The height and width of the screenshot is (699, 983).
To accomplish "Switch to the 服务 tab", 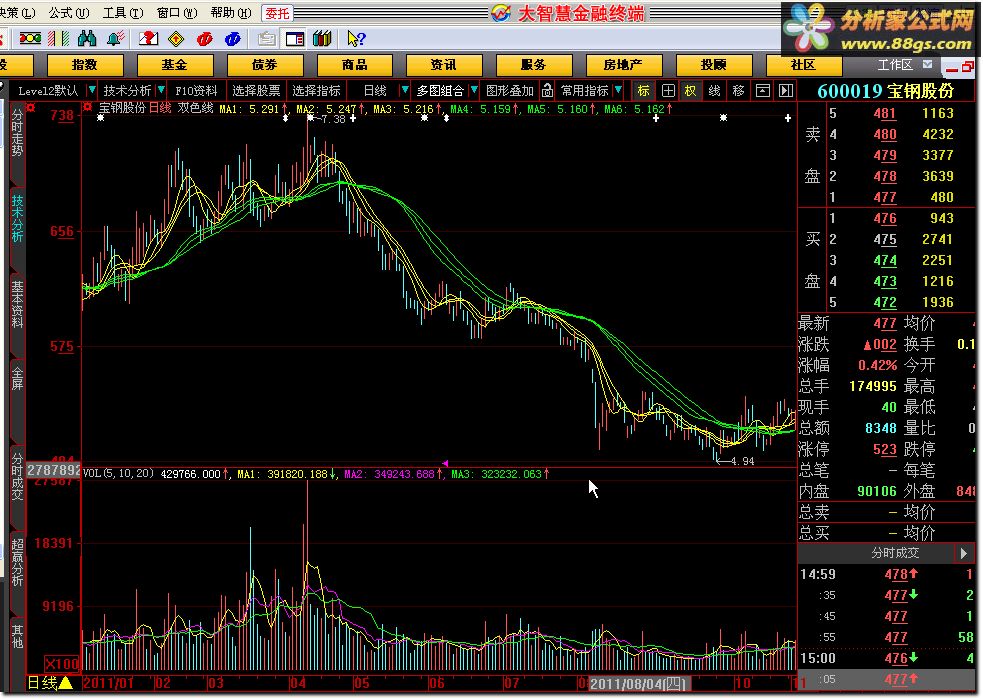I will click(534, 65).
